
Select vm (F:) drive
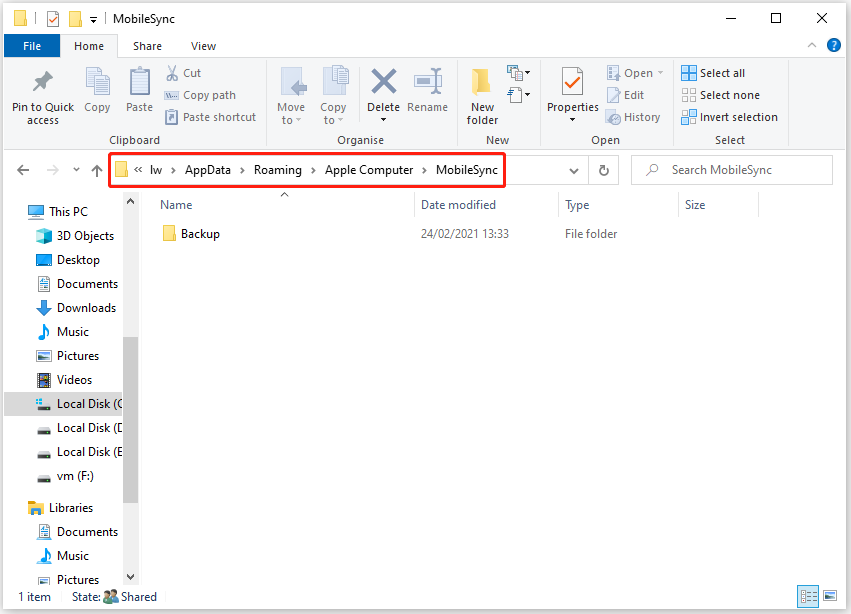[65, 476]
